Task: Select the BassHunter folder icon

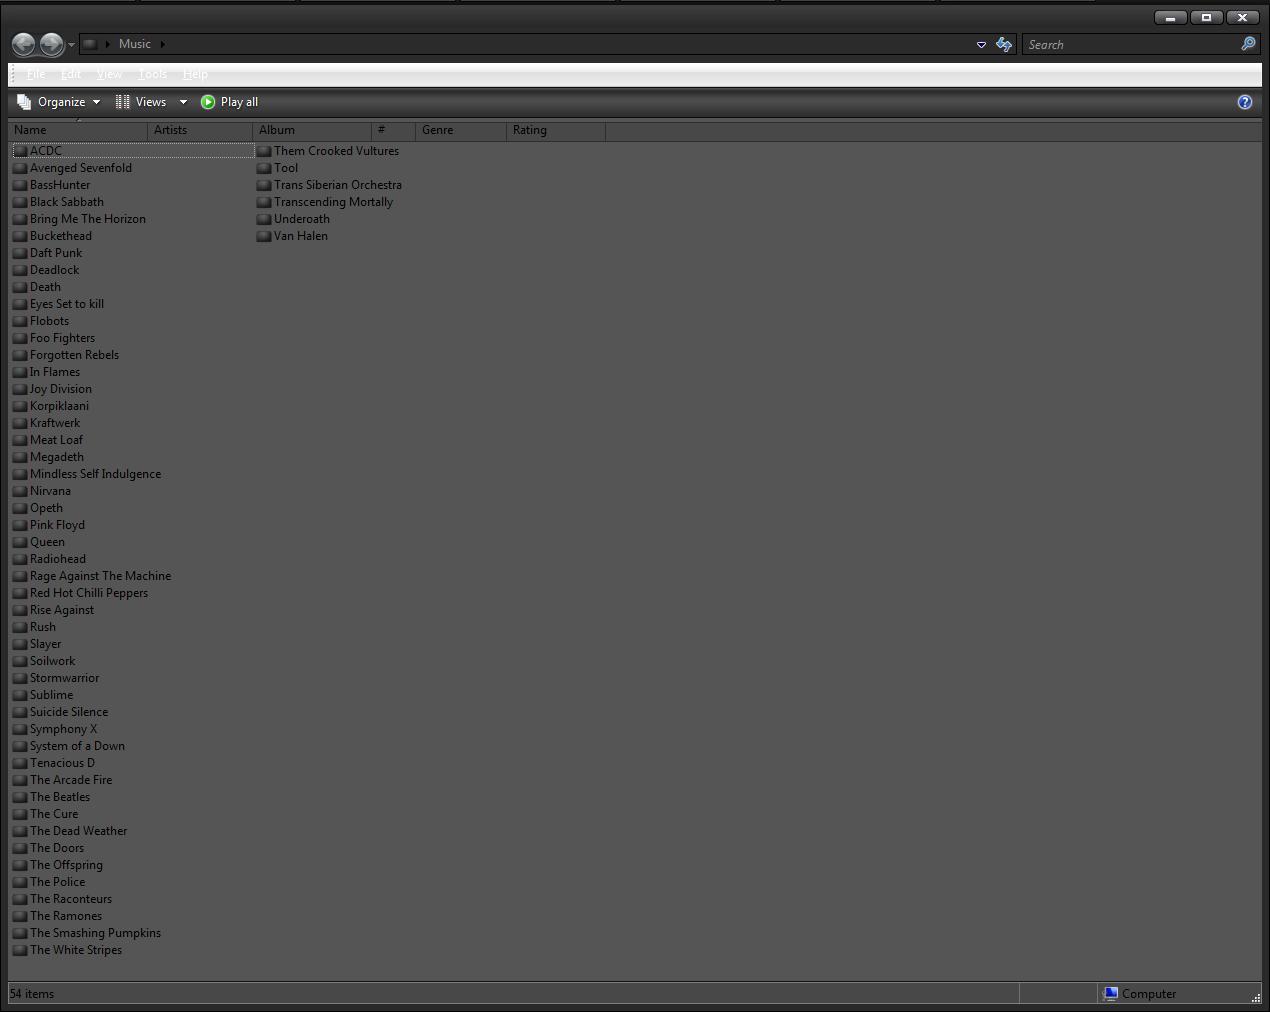Action: [x=20, y=185]
